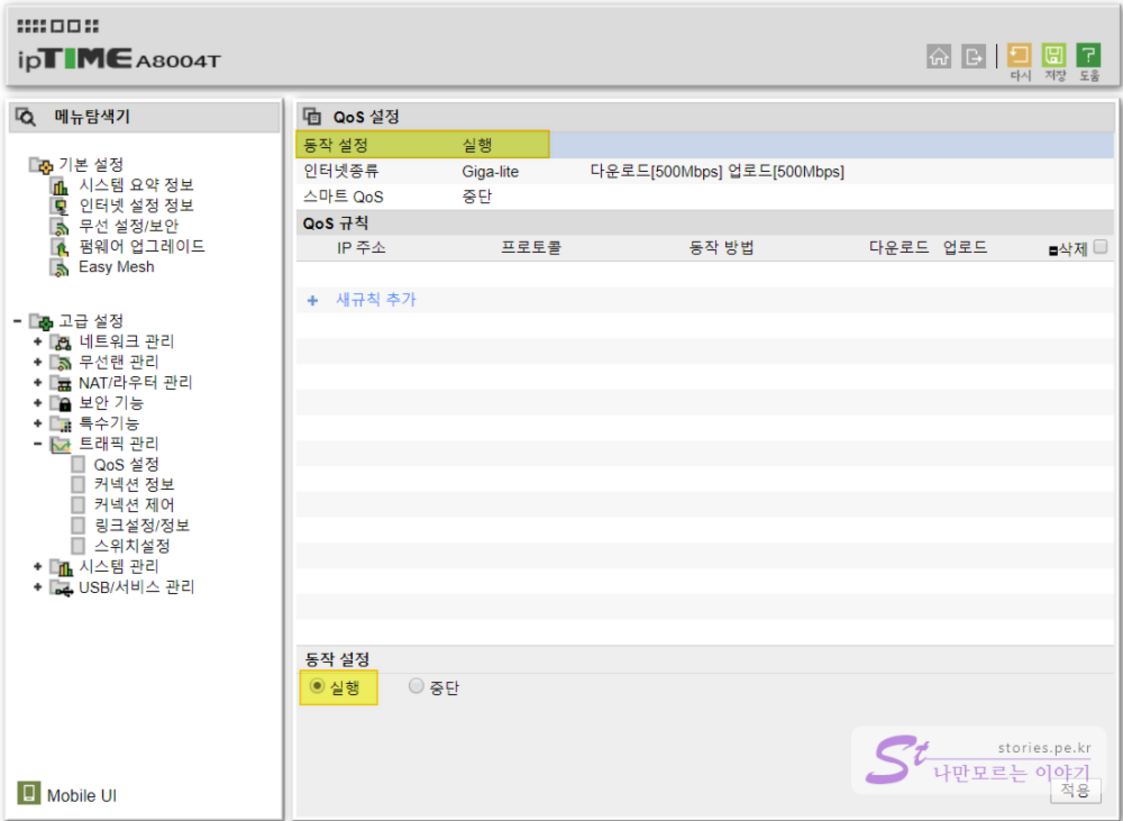Viewport: 1123px width, 821px height.
Task: Open the Easy Mesh menu item
Action: [x=116, y=267]
